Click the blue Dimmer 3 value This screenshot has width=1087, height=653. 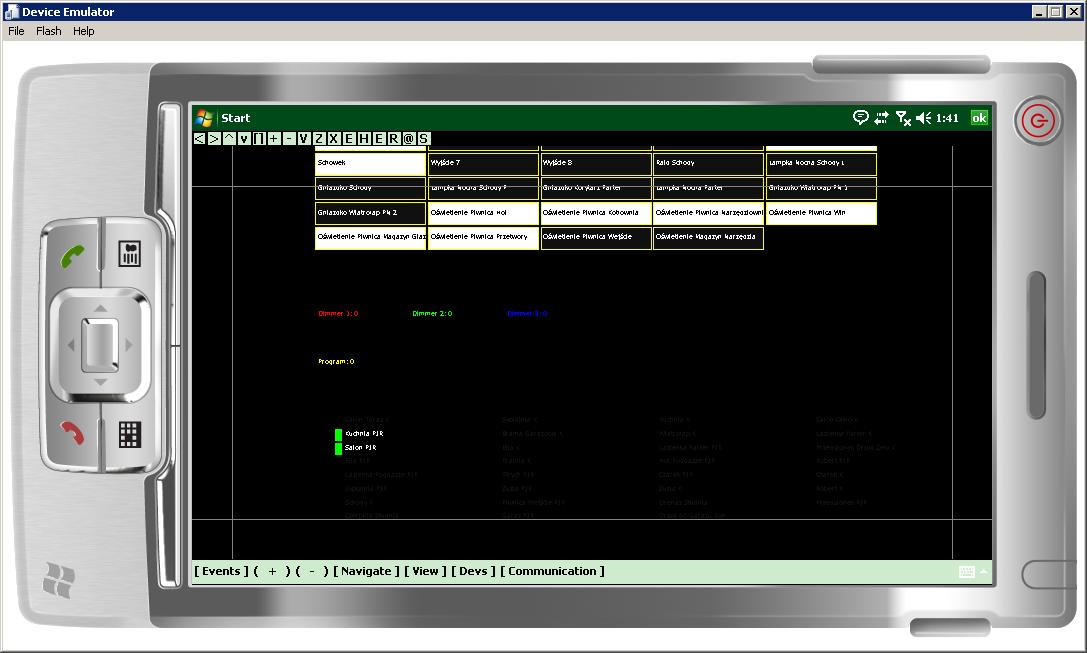click(527, 314)
